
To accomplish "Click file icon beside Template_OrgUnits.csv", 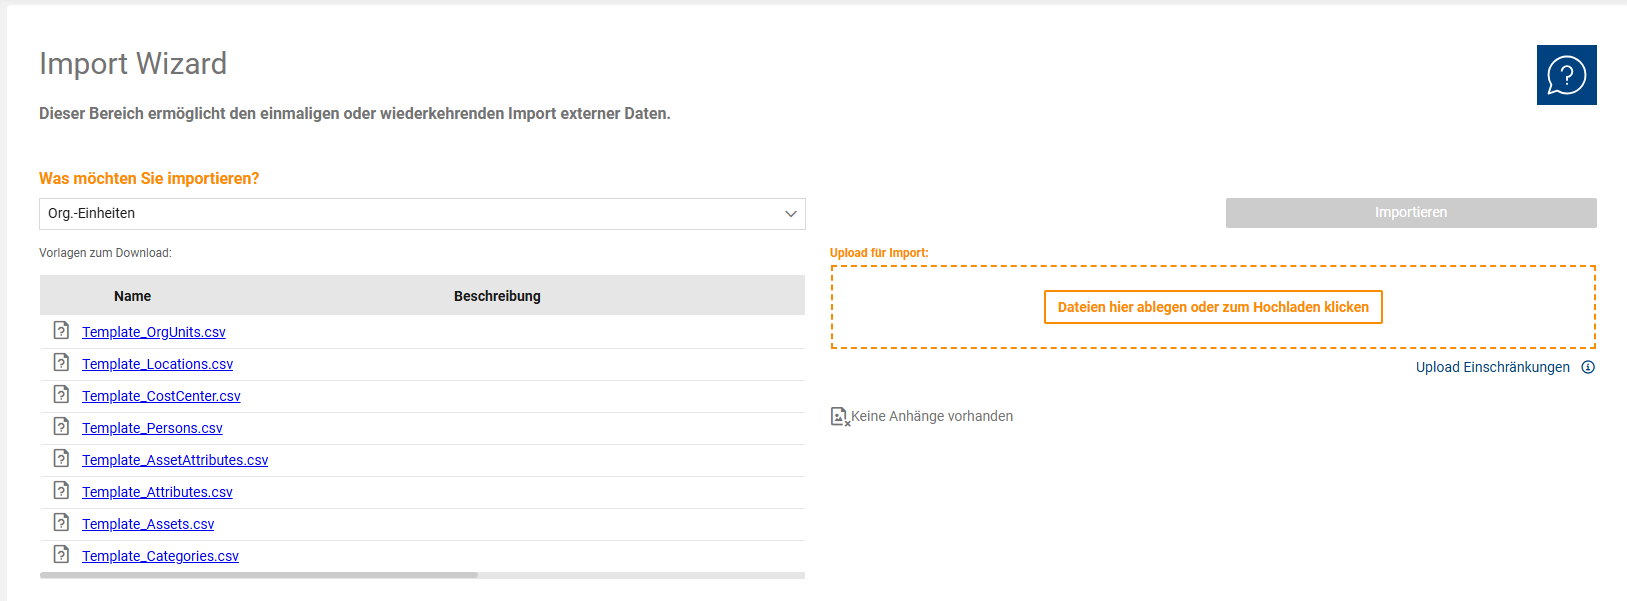I will 61,330.
